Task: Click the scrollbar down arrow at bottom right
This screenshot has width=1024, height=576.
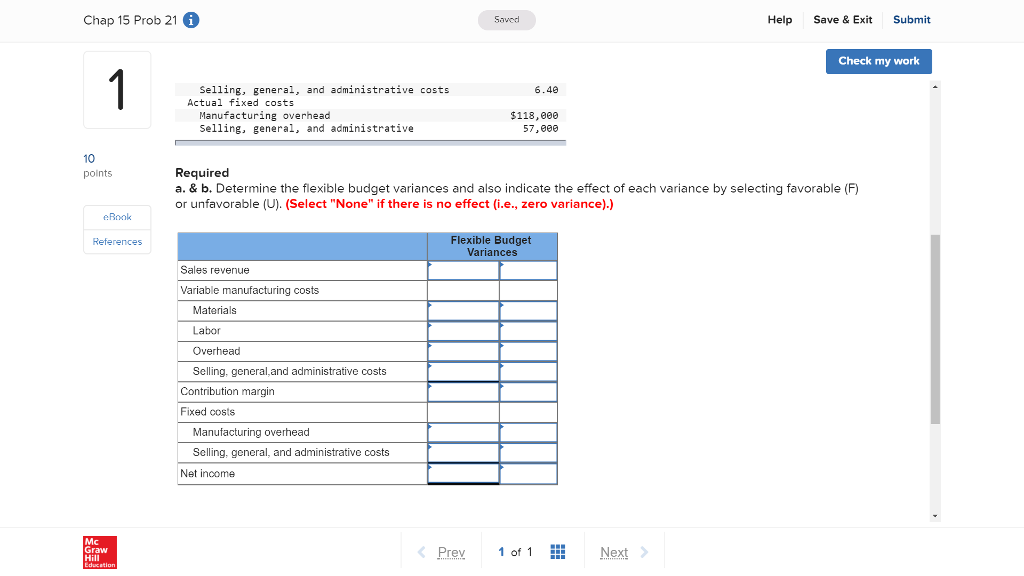Action: coord(935,515)
